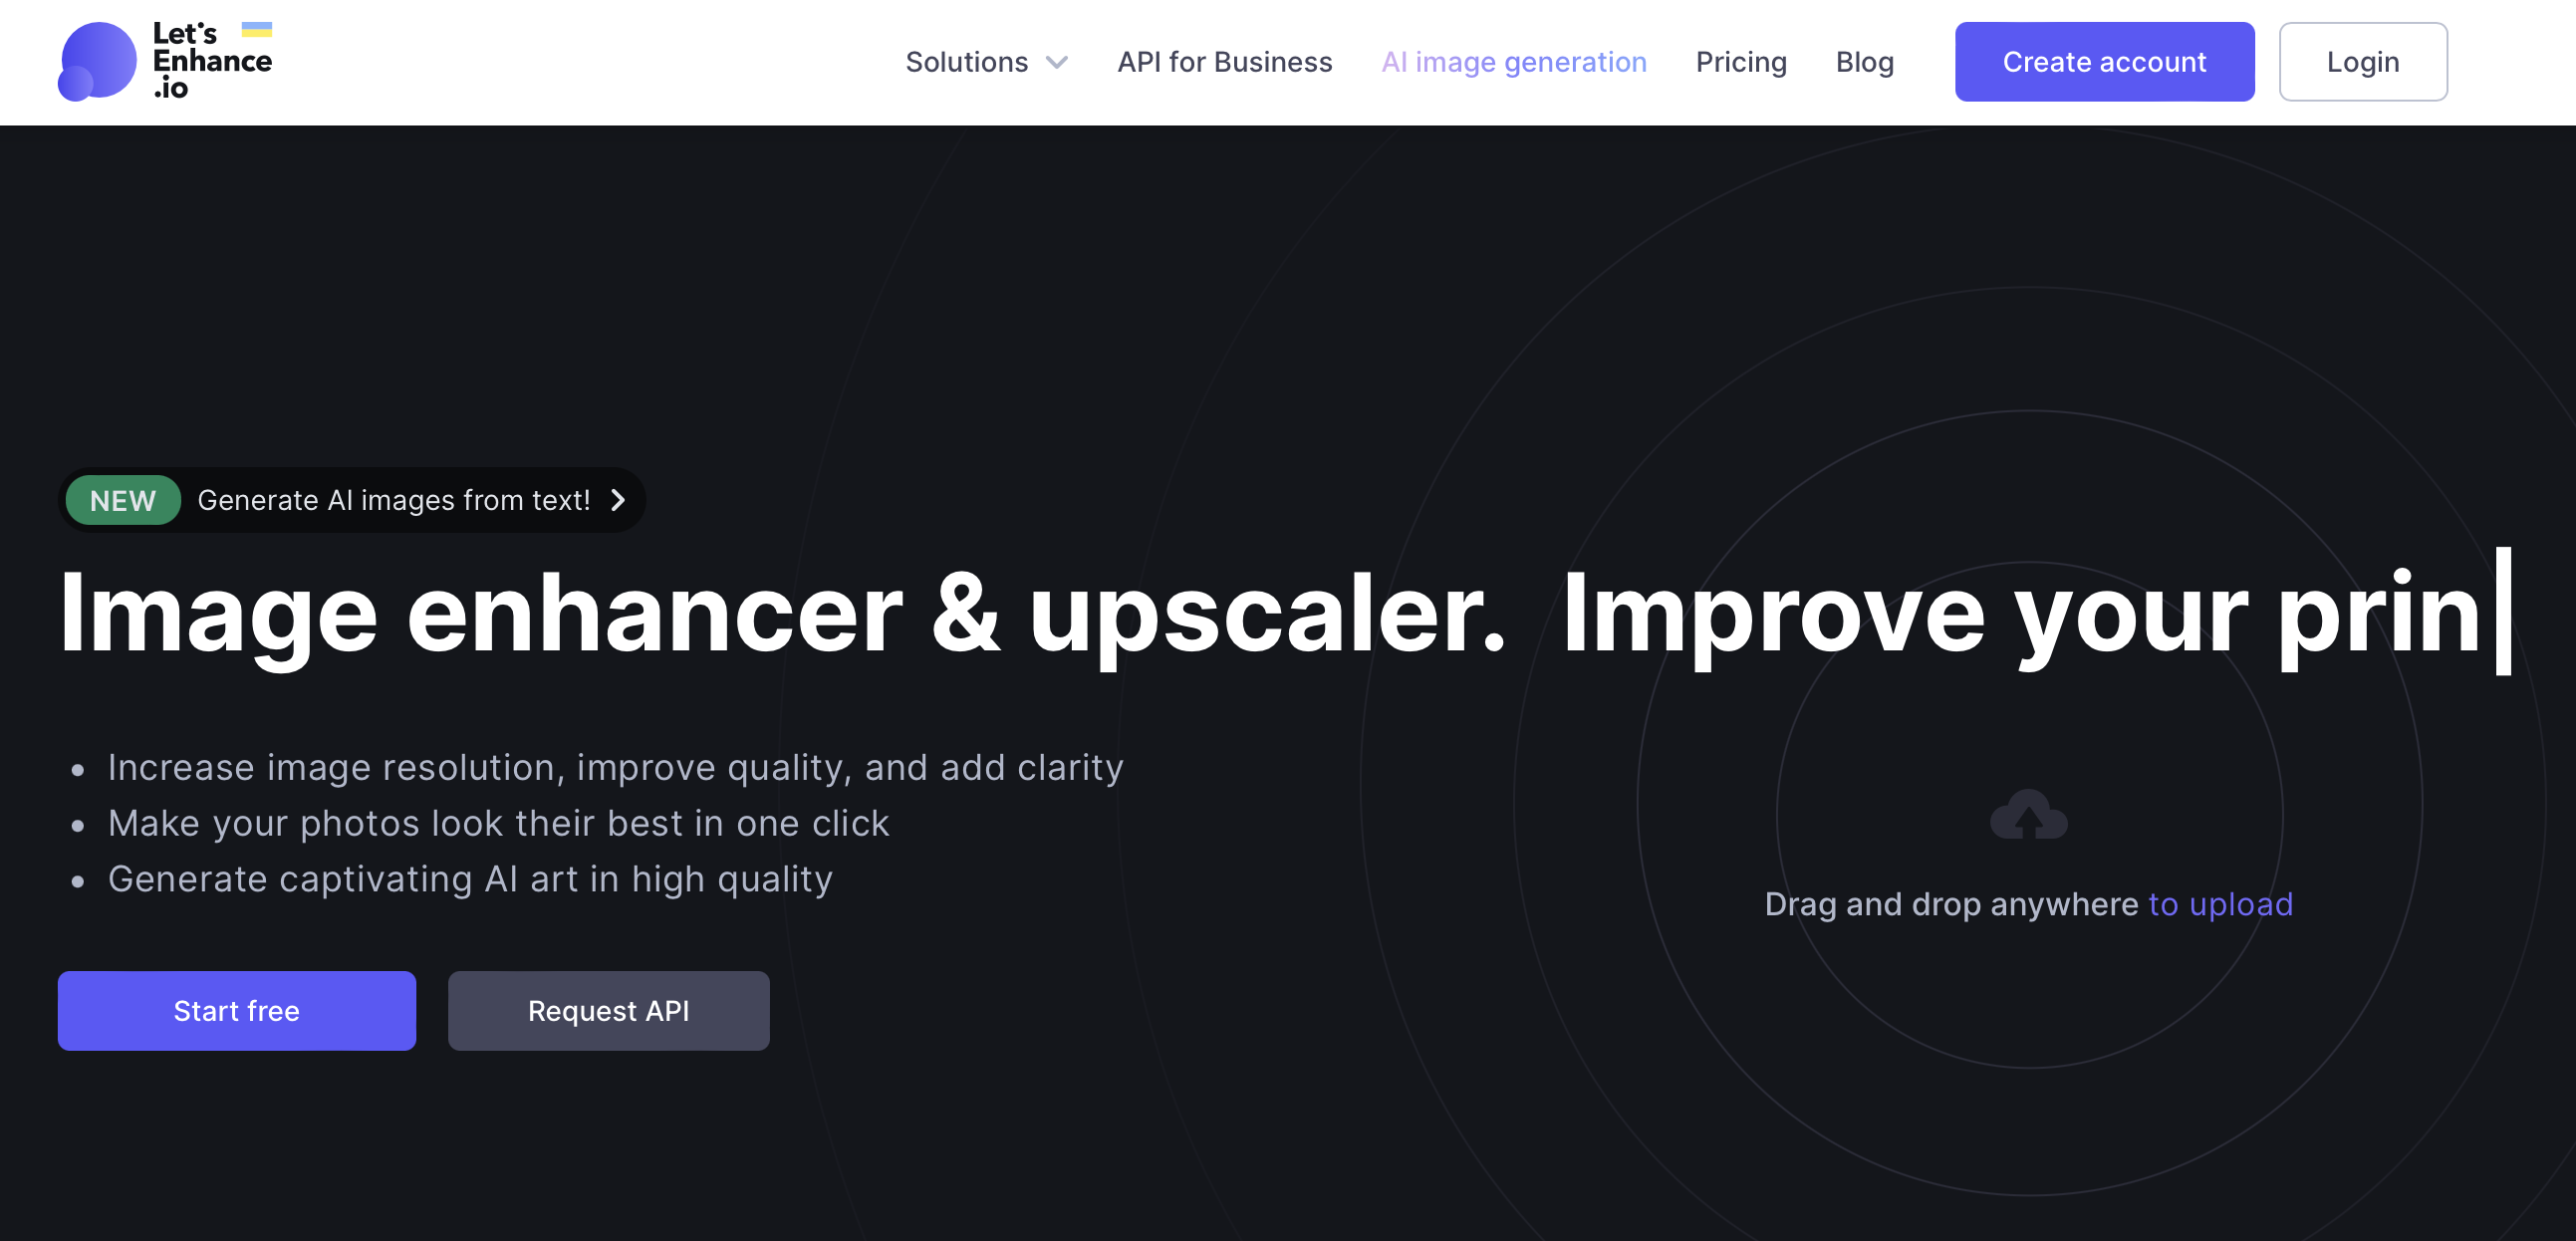
Task: Click the right arrow in the NEW banner
Action: (x=618, y=500)
